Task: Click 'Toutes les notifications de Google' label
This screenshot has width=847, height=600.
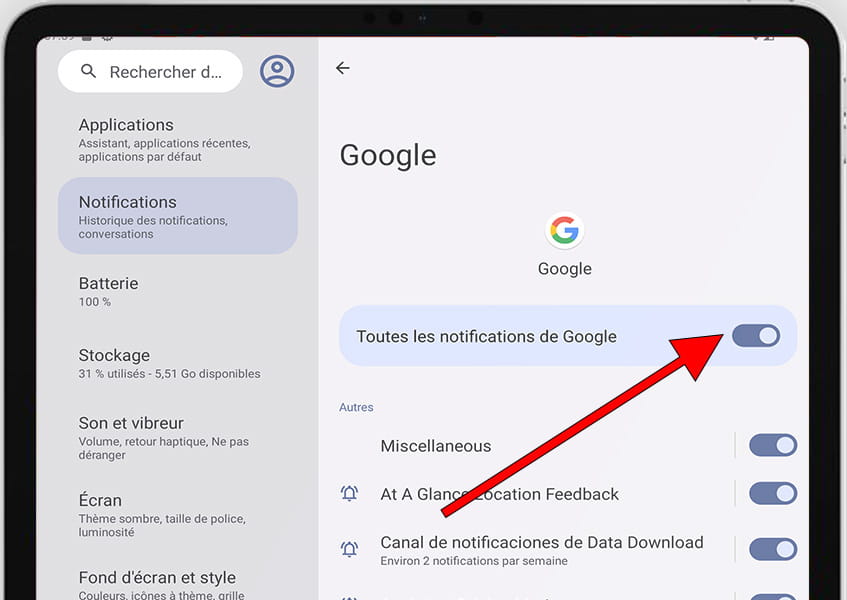Action: point(486,336)
